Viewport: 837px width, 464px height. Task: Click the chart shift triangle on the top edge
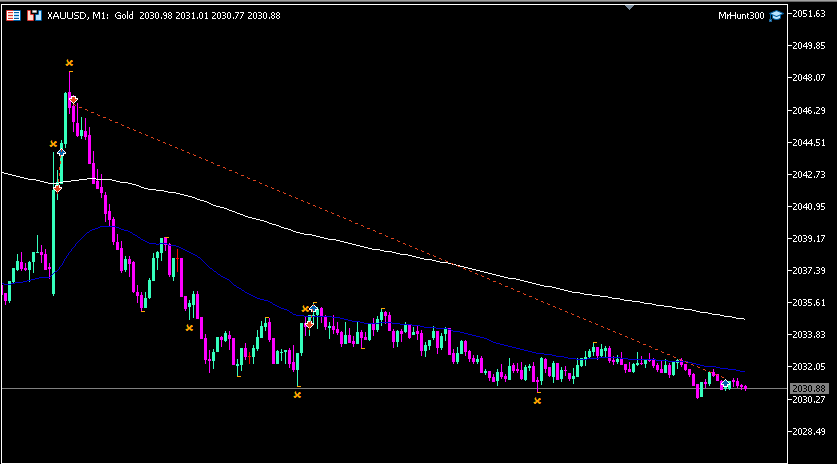tap(629, 7)
